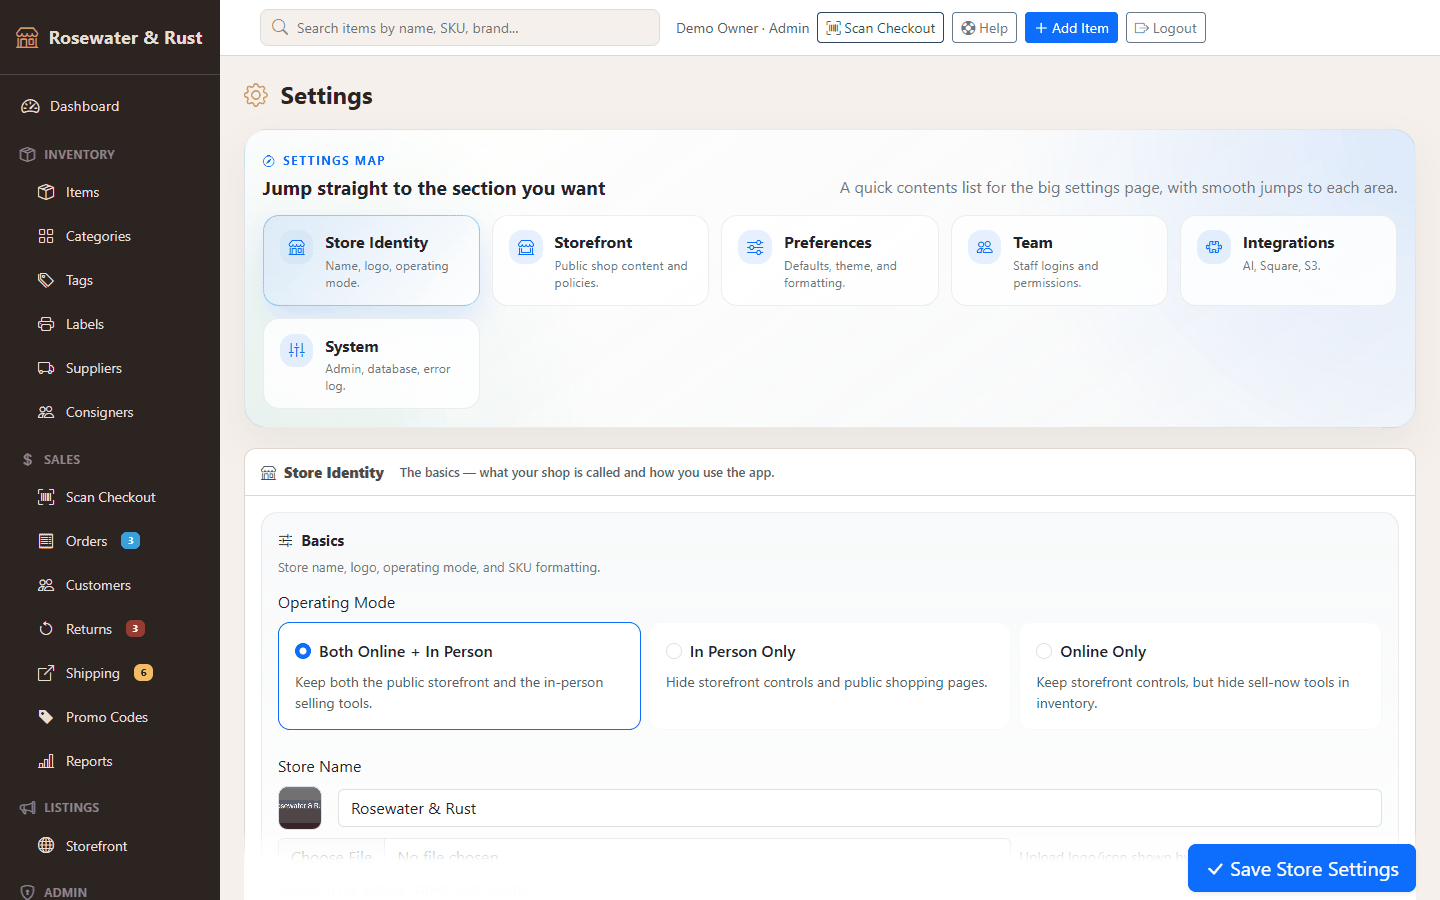The image size is (1440, 900).
Task: Click the Logout button
Action: [x=1165, y=28]
